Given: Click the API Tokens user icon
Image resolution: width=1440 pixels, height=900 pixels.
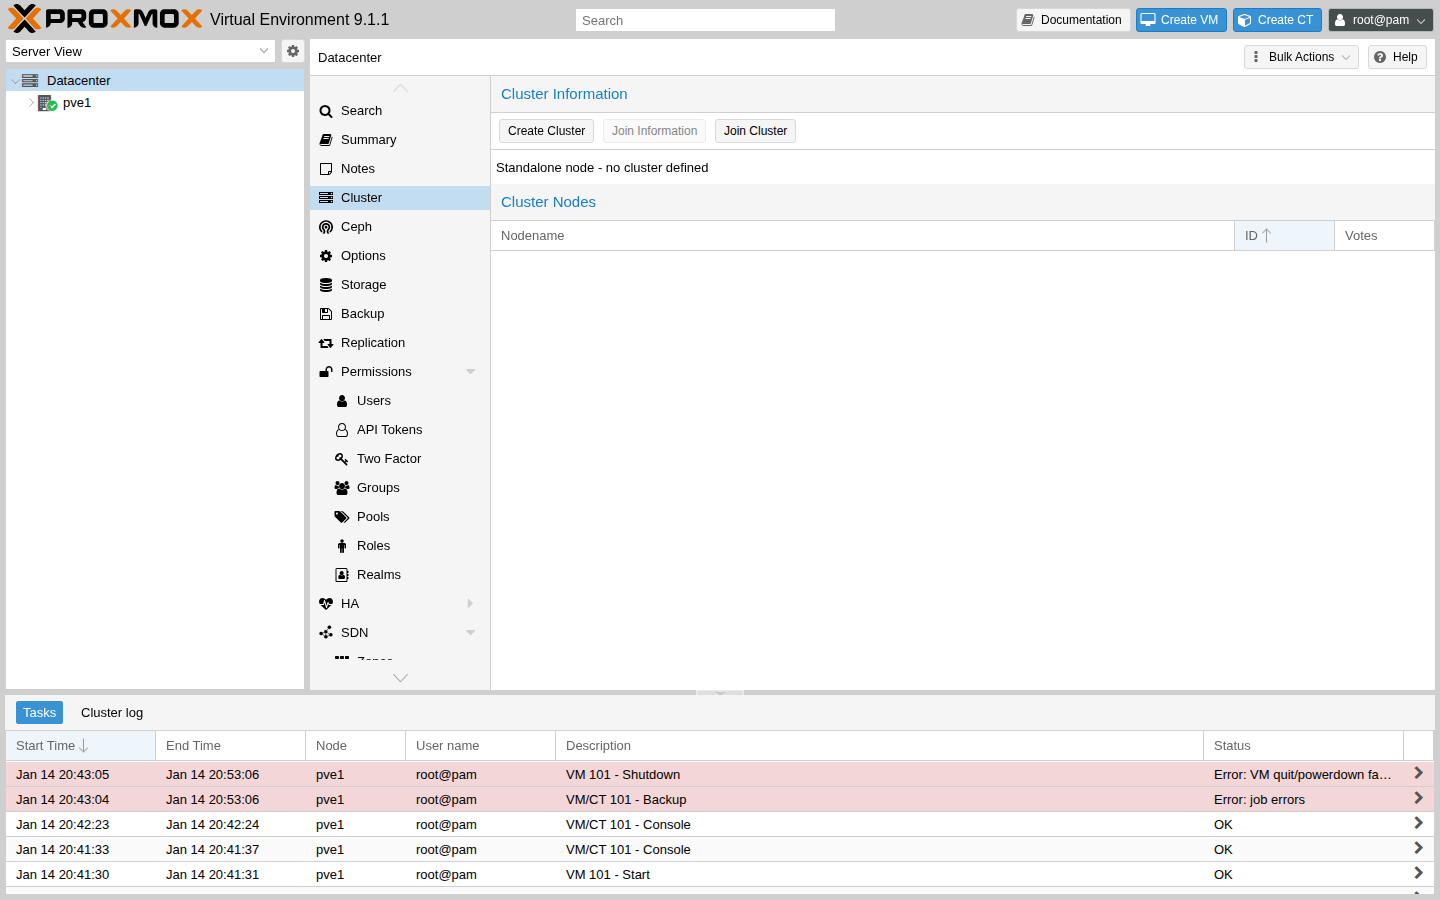Looking at the screenshot, I should pos(342,430).
